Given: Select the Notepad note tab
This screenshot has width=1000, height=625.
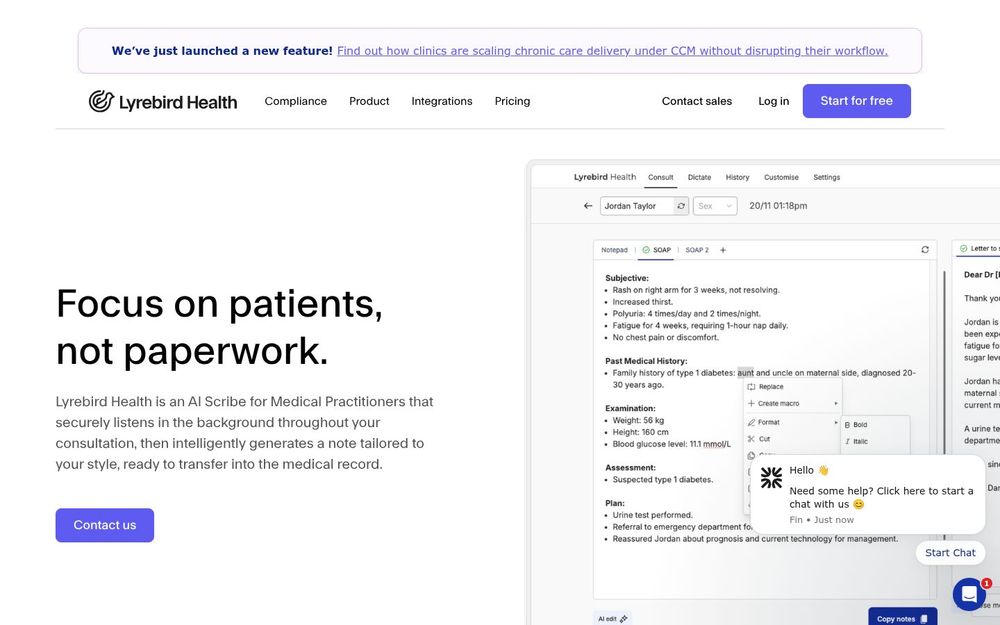Looking at the screenshot, I should pyautogui.click(x=614, y=250).
